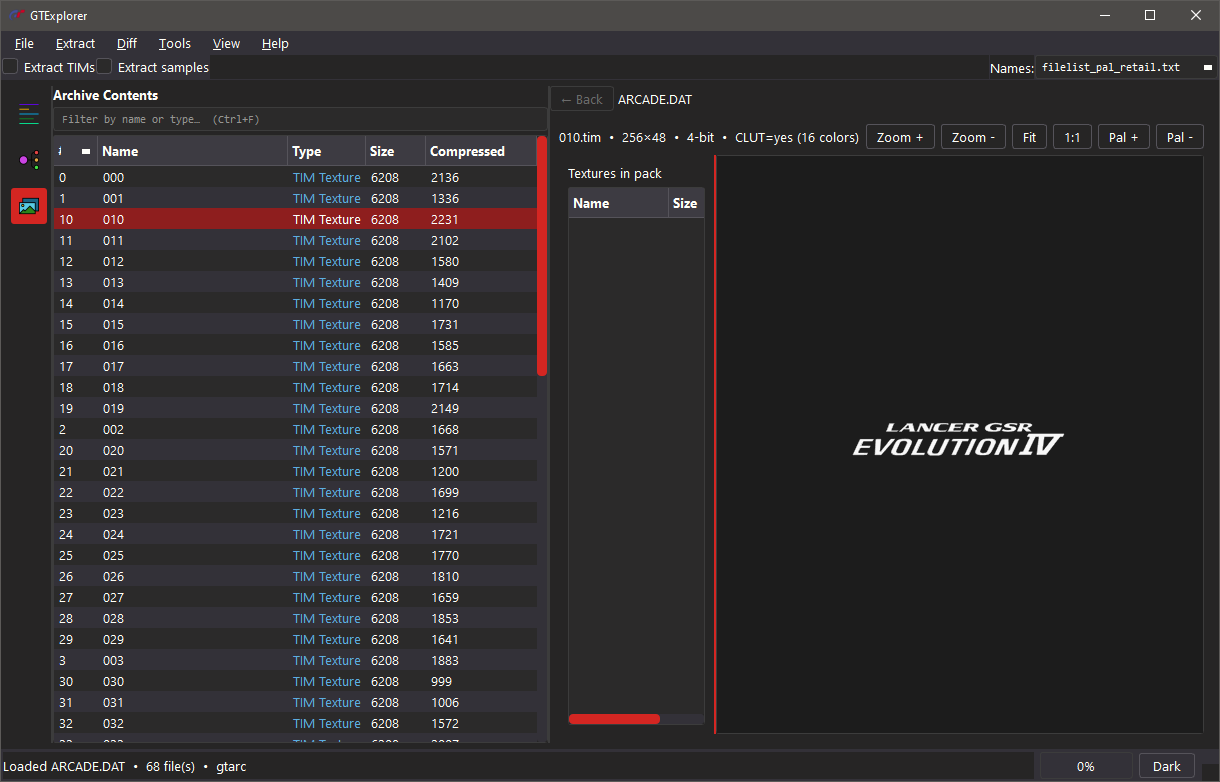
Task: Select the 024 file row
Action: point(295,534)
